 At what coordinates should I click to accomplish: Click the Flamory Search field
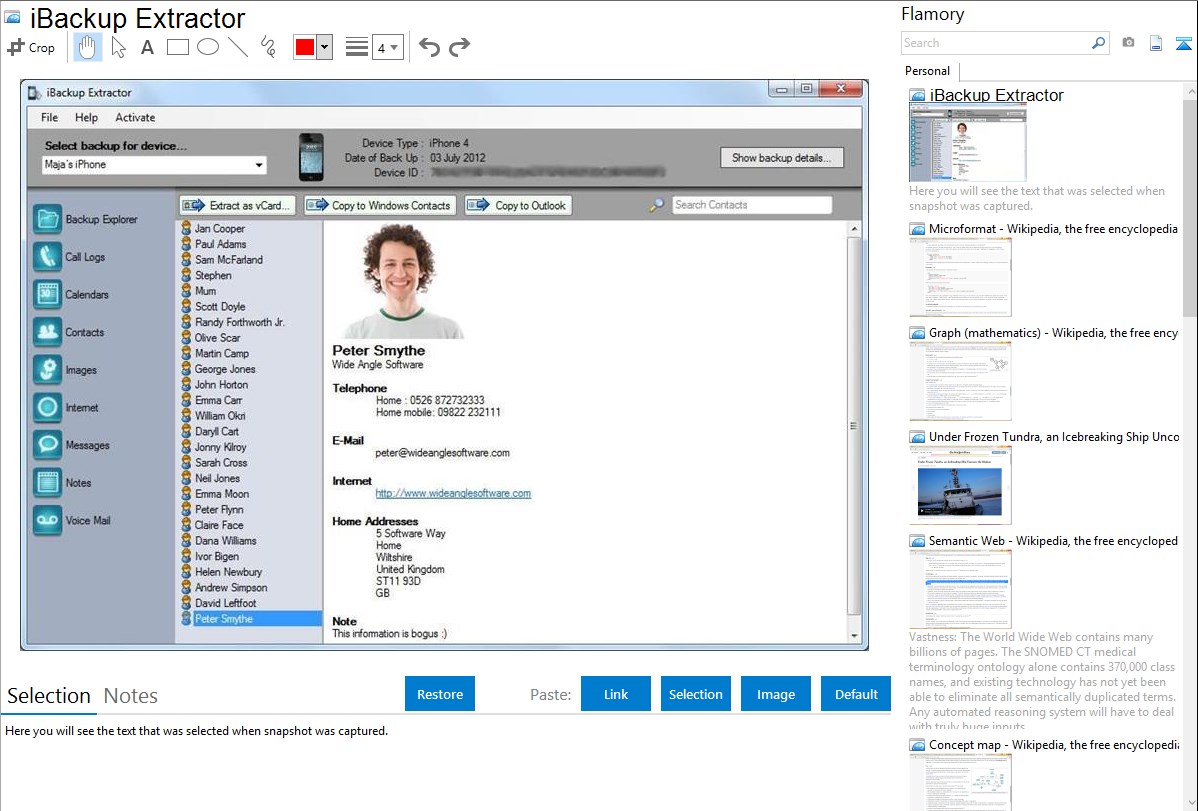tap(995, 43)
